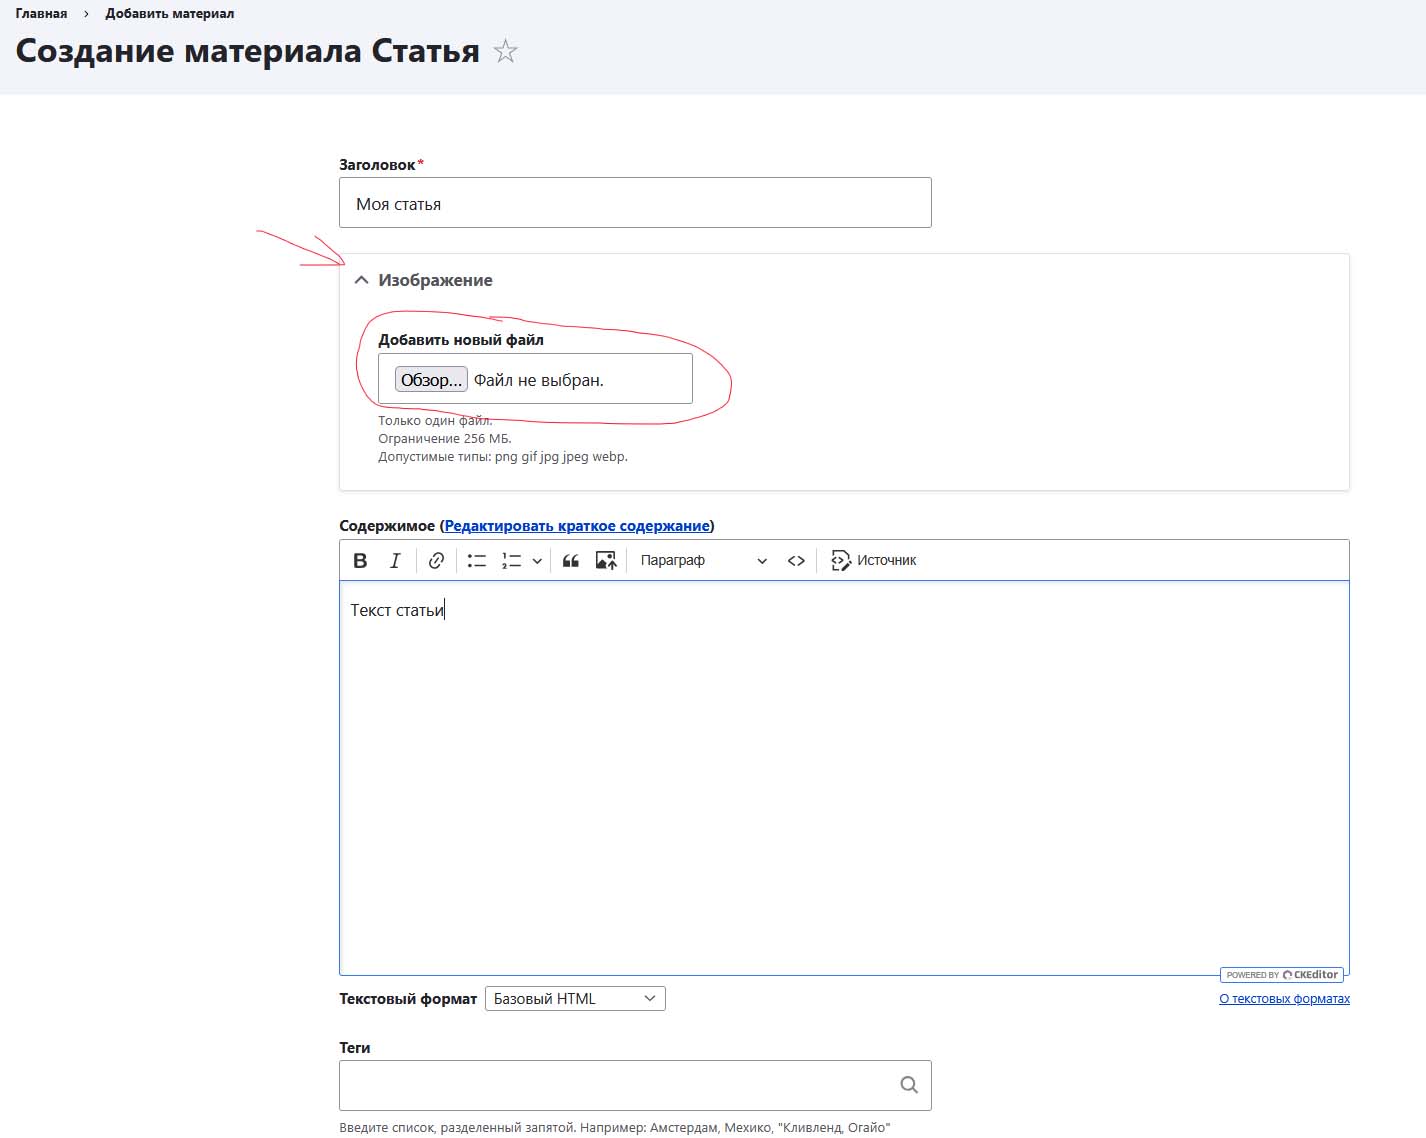
Task: Open numbered list style dropdown arrow
Action: [537, 561]
